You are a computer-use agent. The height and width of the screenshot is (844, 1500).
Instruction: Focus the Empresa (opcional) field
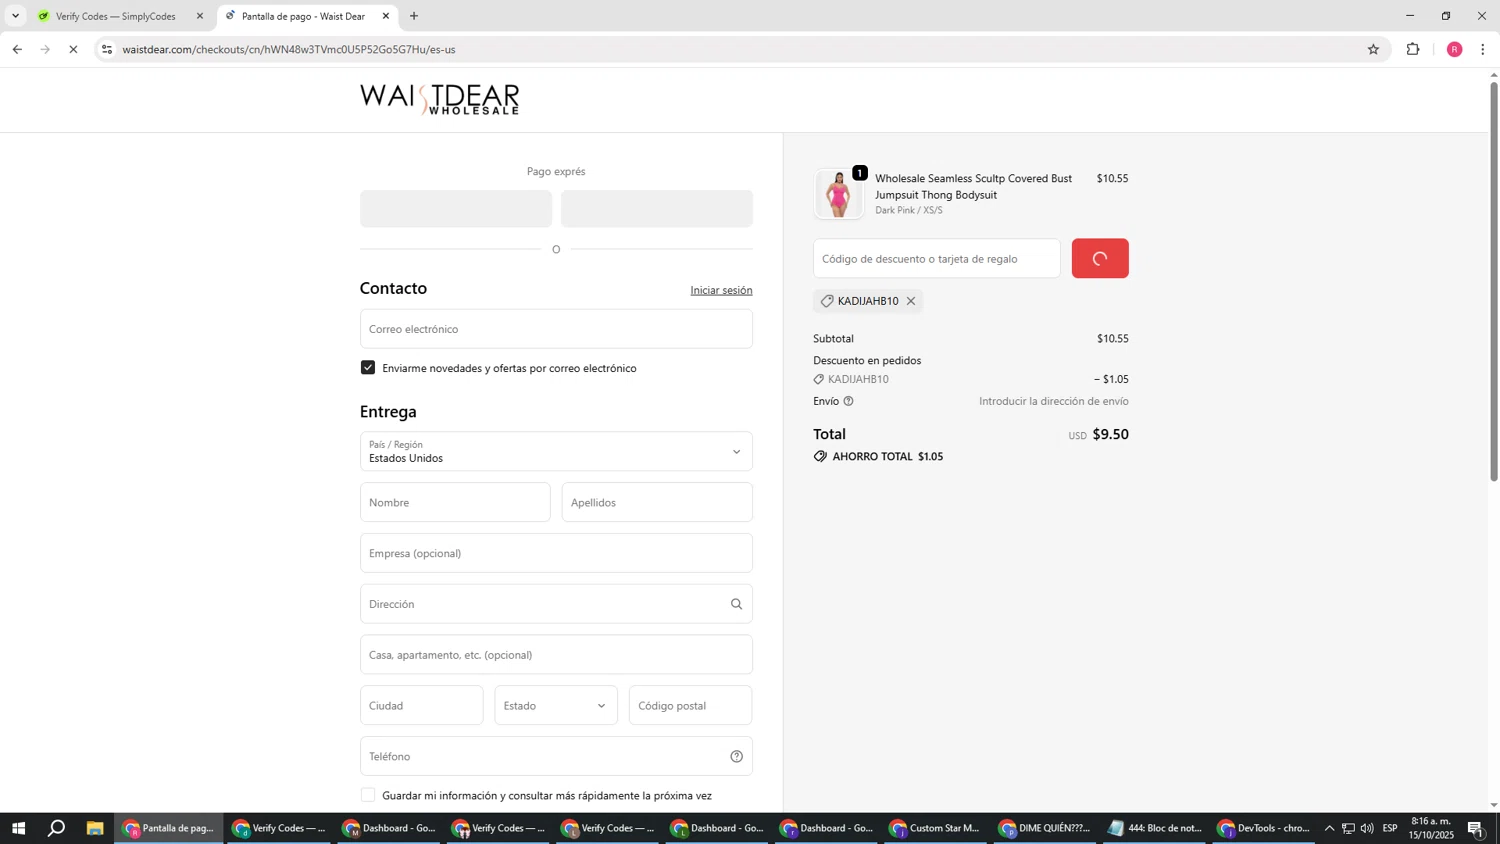(556, 553)
